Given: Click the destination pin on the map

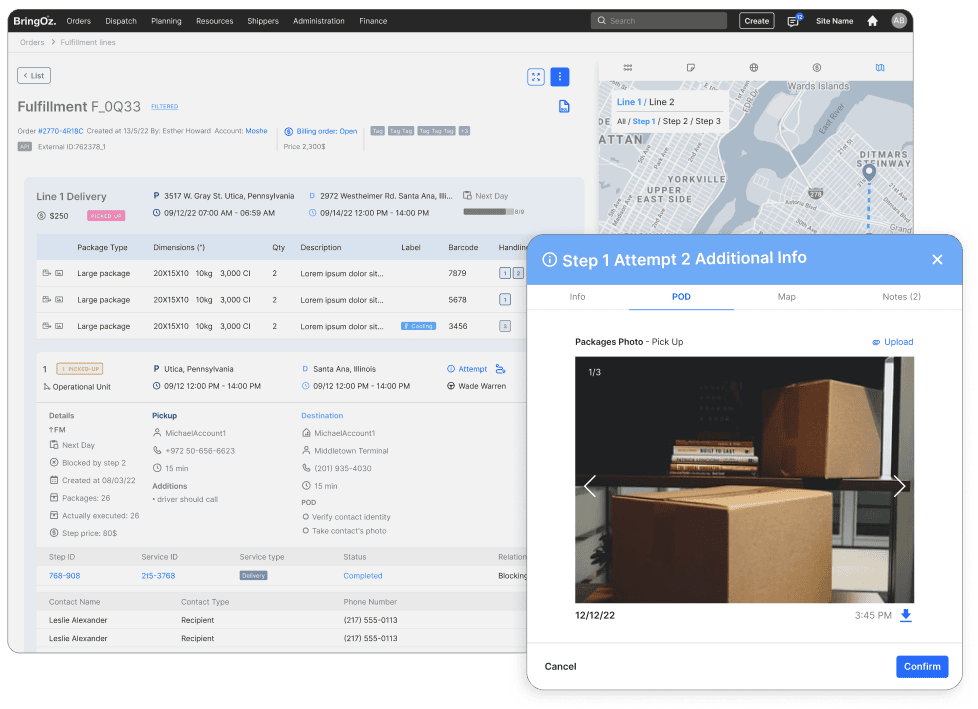Looking at the screenshot, I should click(x=868, y=173).
